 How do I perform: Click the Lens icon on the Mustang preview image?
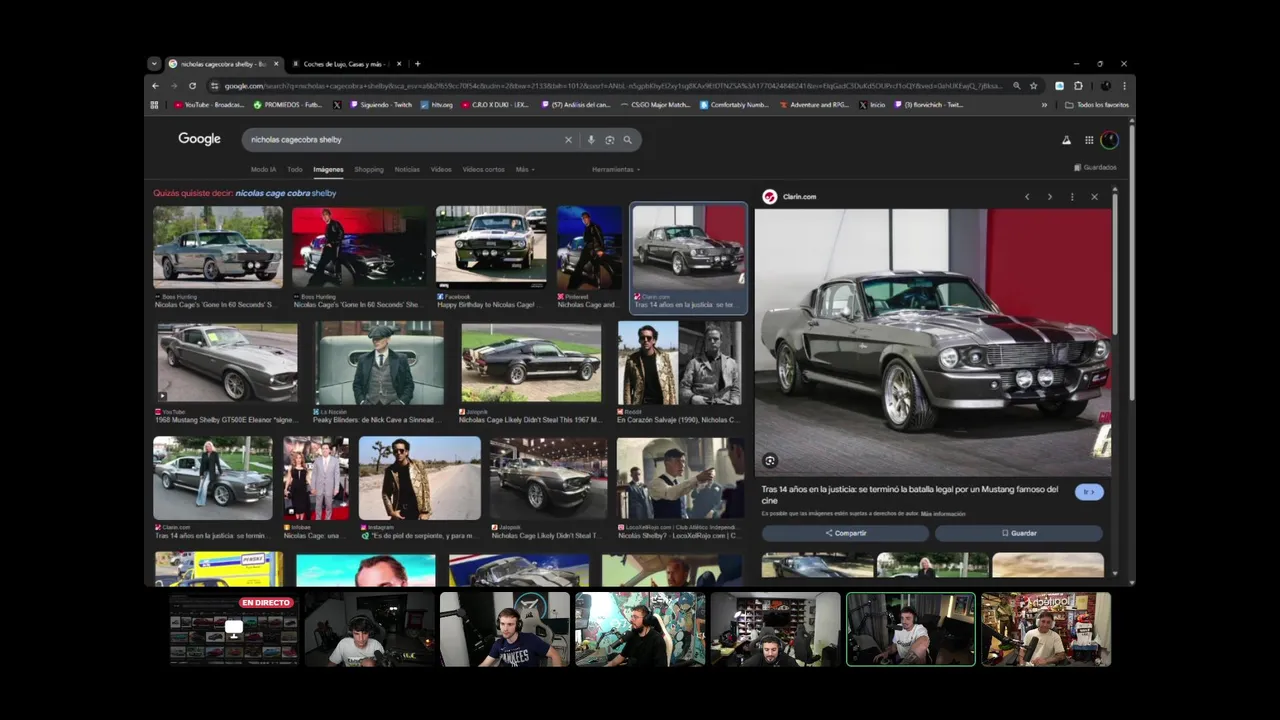tap(770, 461)
